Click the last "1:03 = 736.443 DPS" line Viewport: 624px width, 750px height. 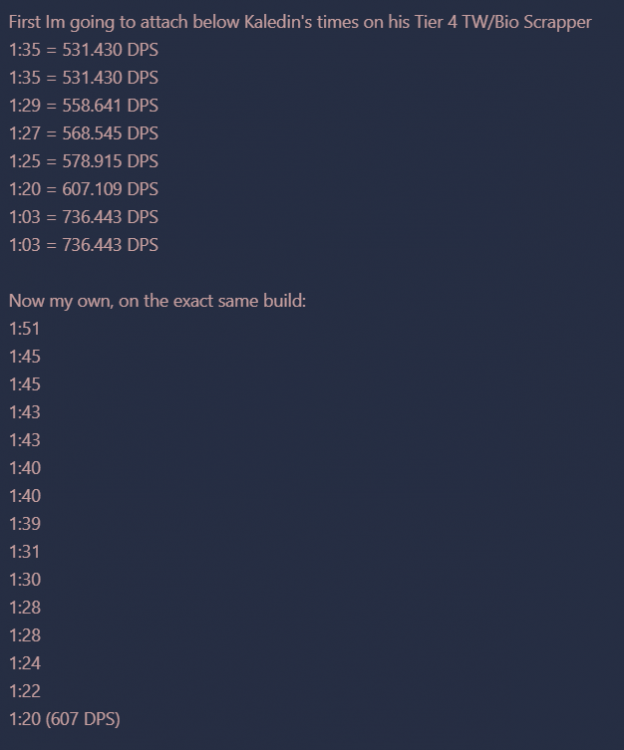coord(83,245)
